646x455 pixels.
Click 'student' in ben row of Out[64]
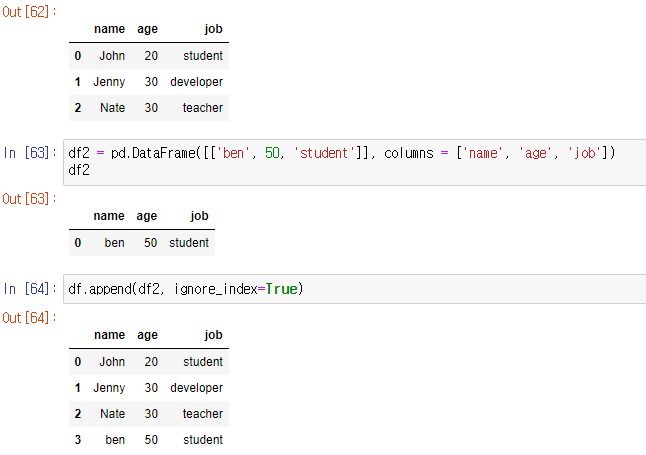203,440
